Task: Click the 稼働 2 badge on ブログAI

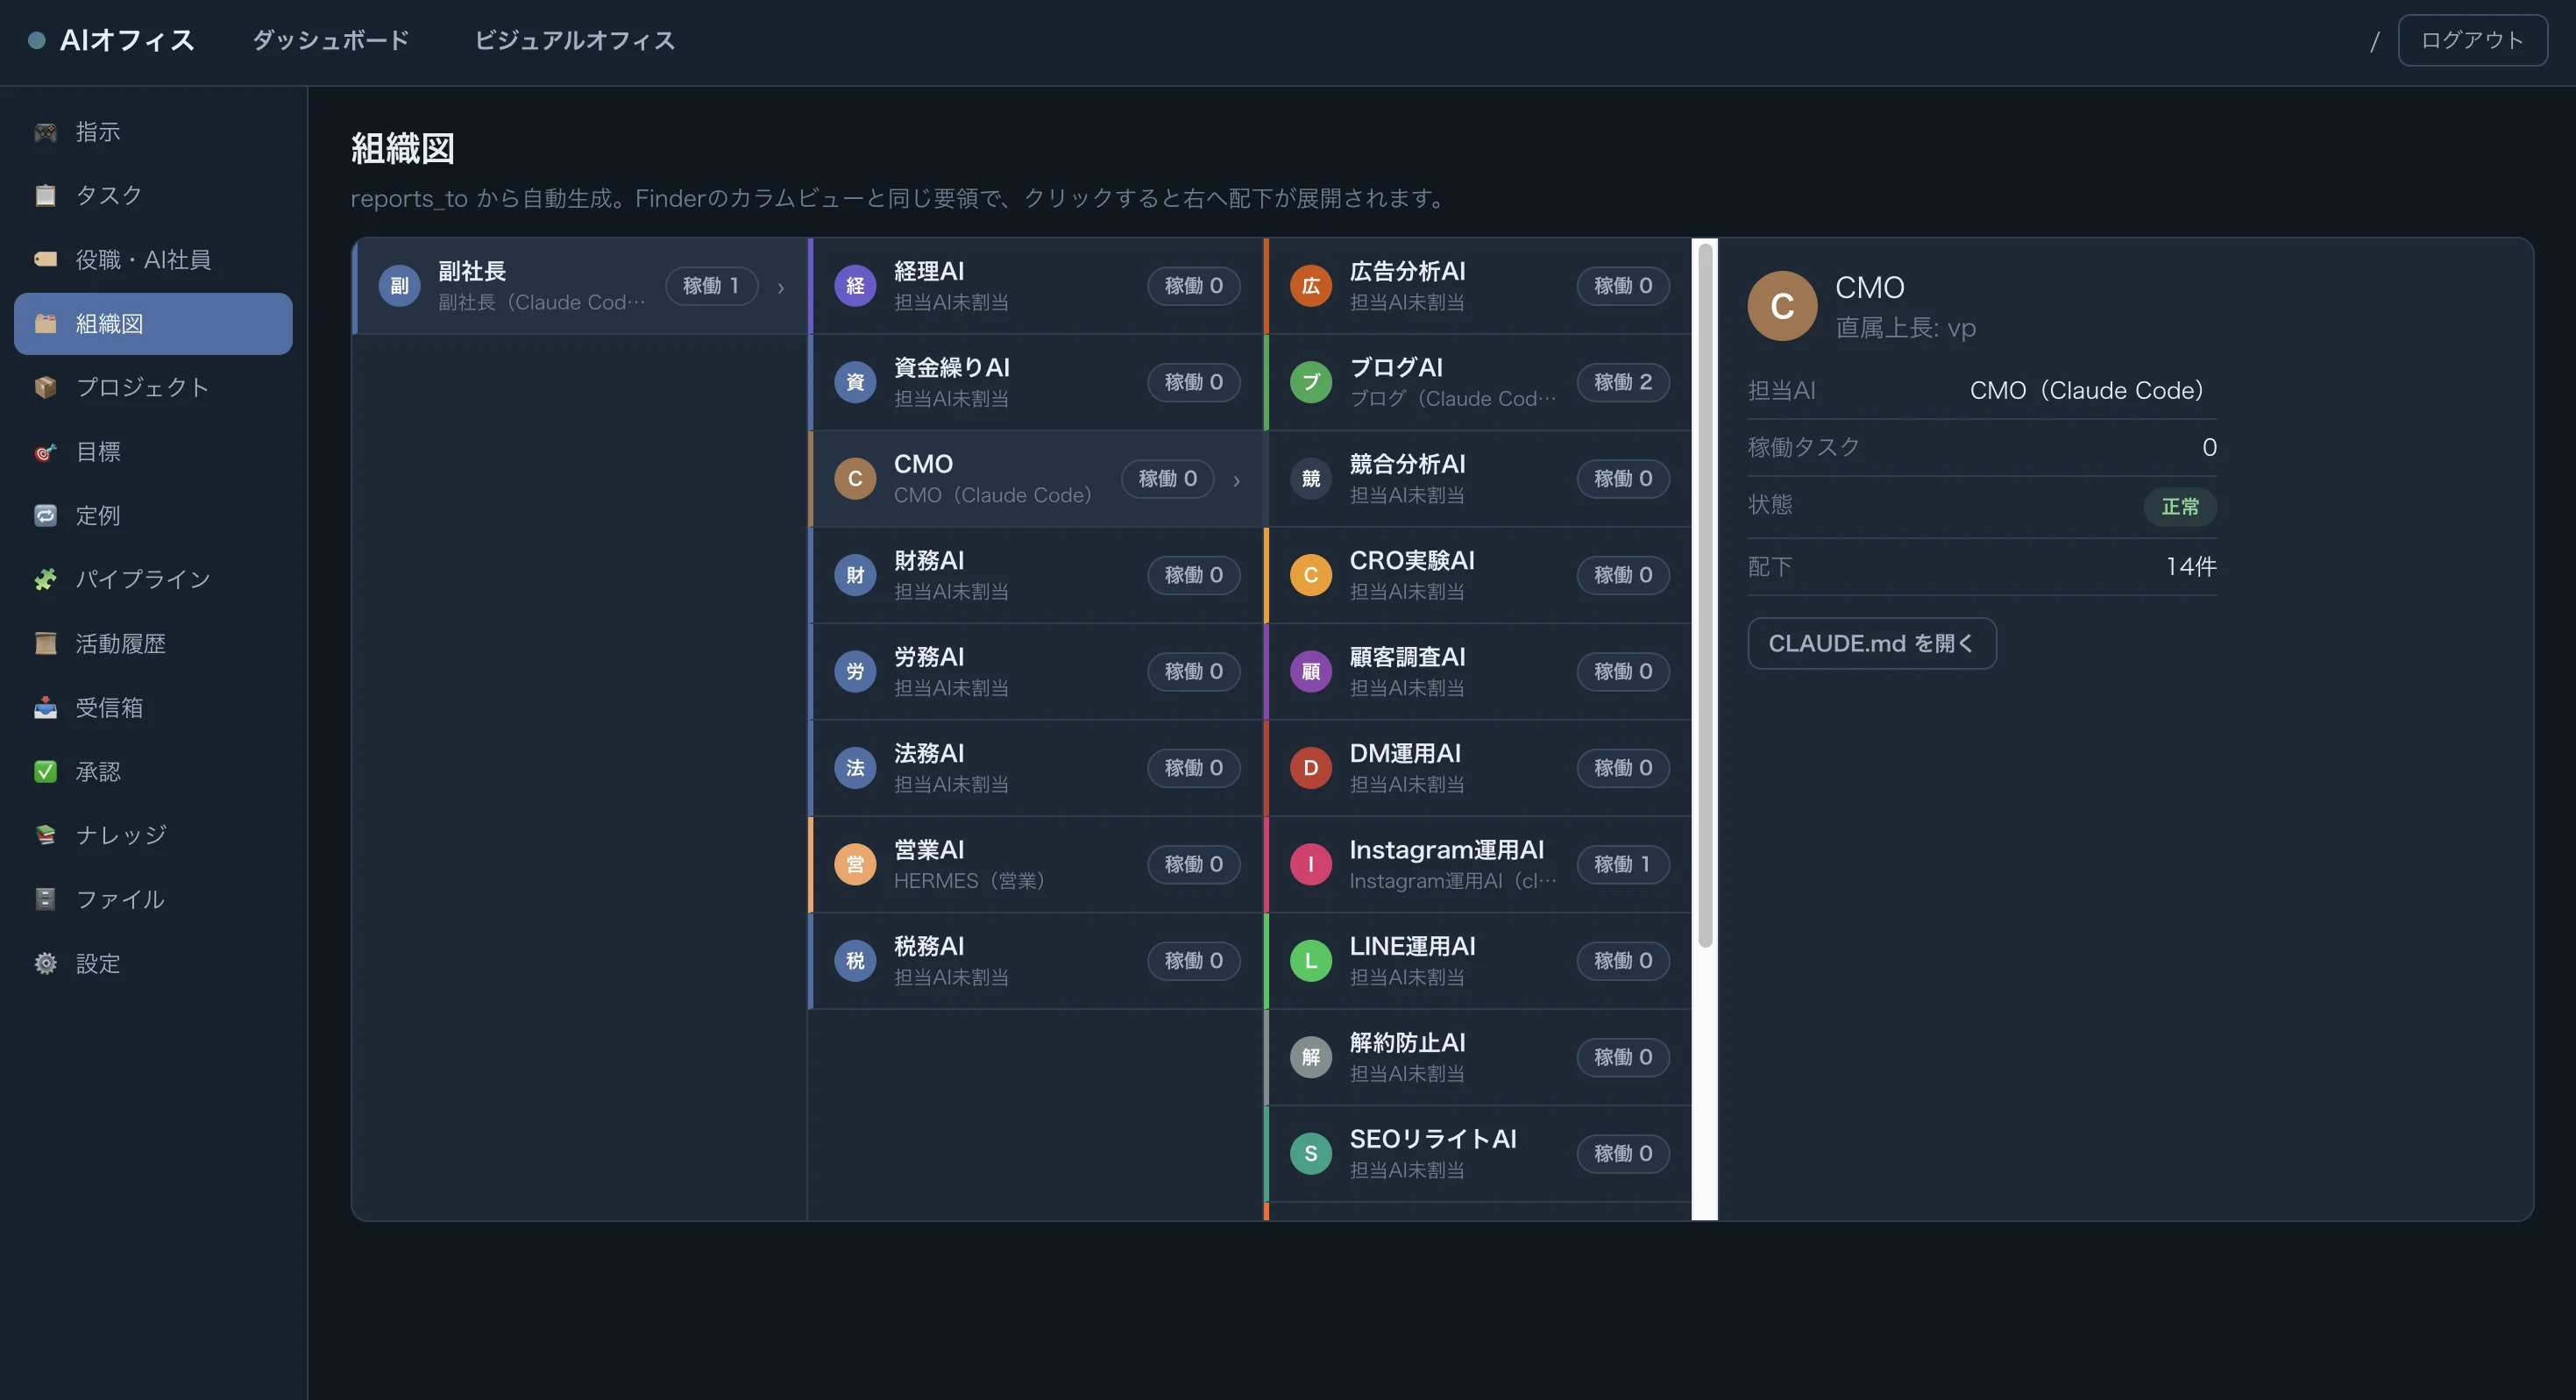Action: [1623, 382]
